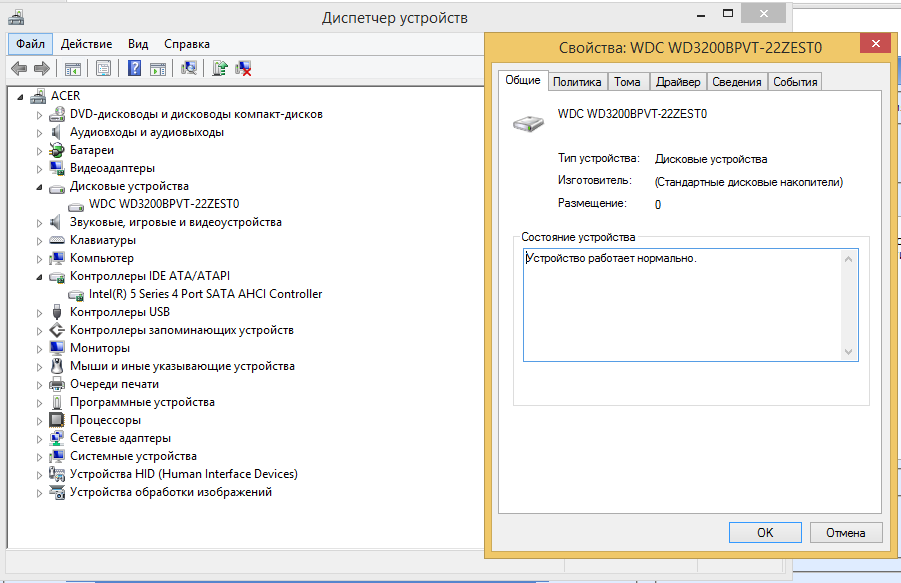
Task: Click Scan for hardware changes icon
Action: [188, 68]
